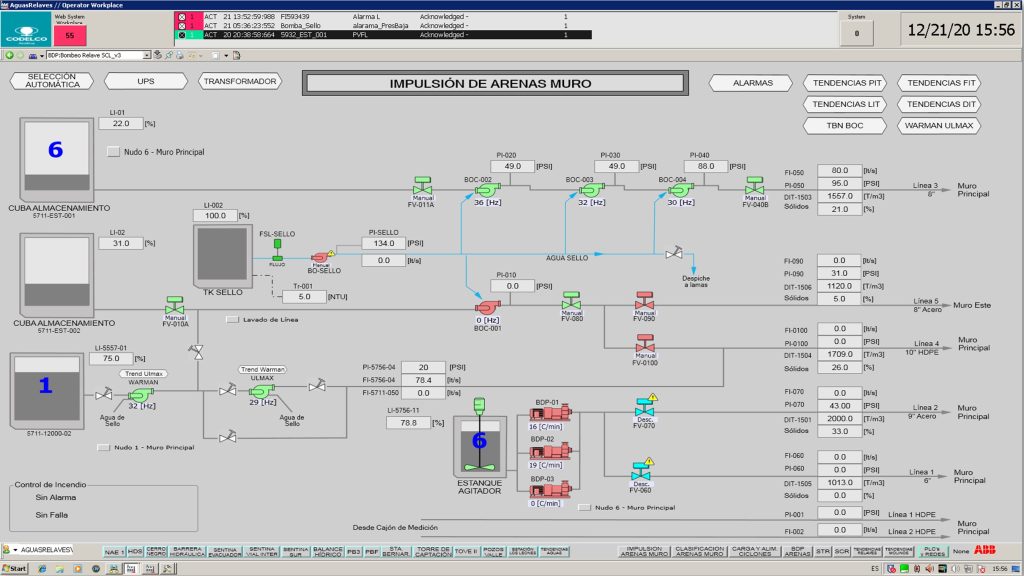
Task: Toggle Nudo 1 - Muro Principal checkbox
Action: point(102,447)
